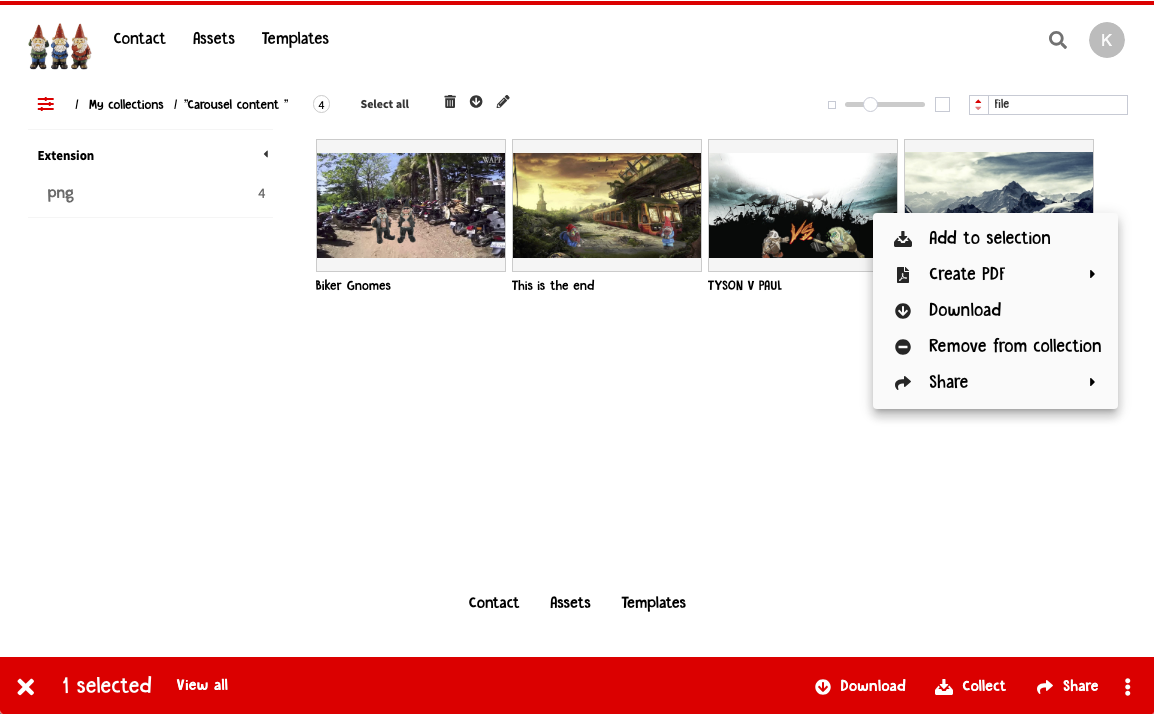
Task: Click Collect button in bottom bar
Action: (970, 686)
